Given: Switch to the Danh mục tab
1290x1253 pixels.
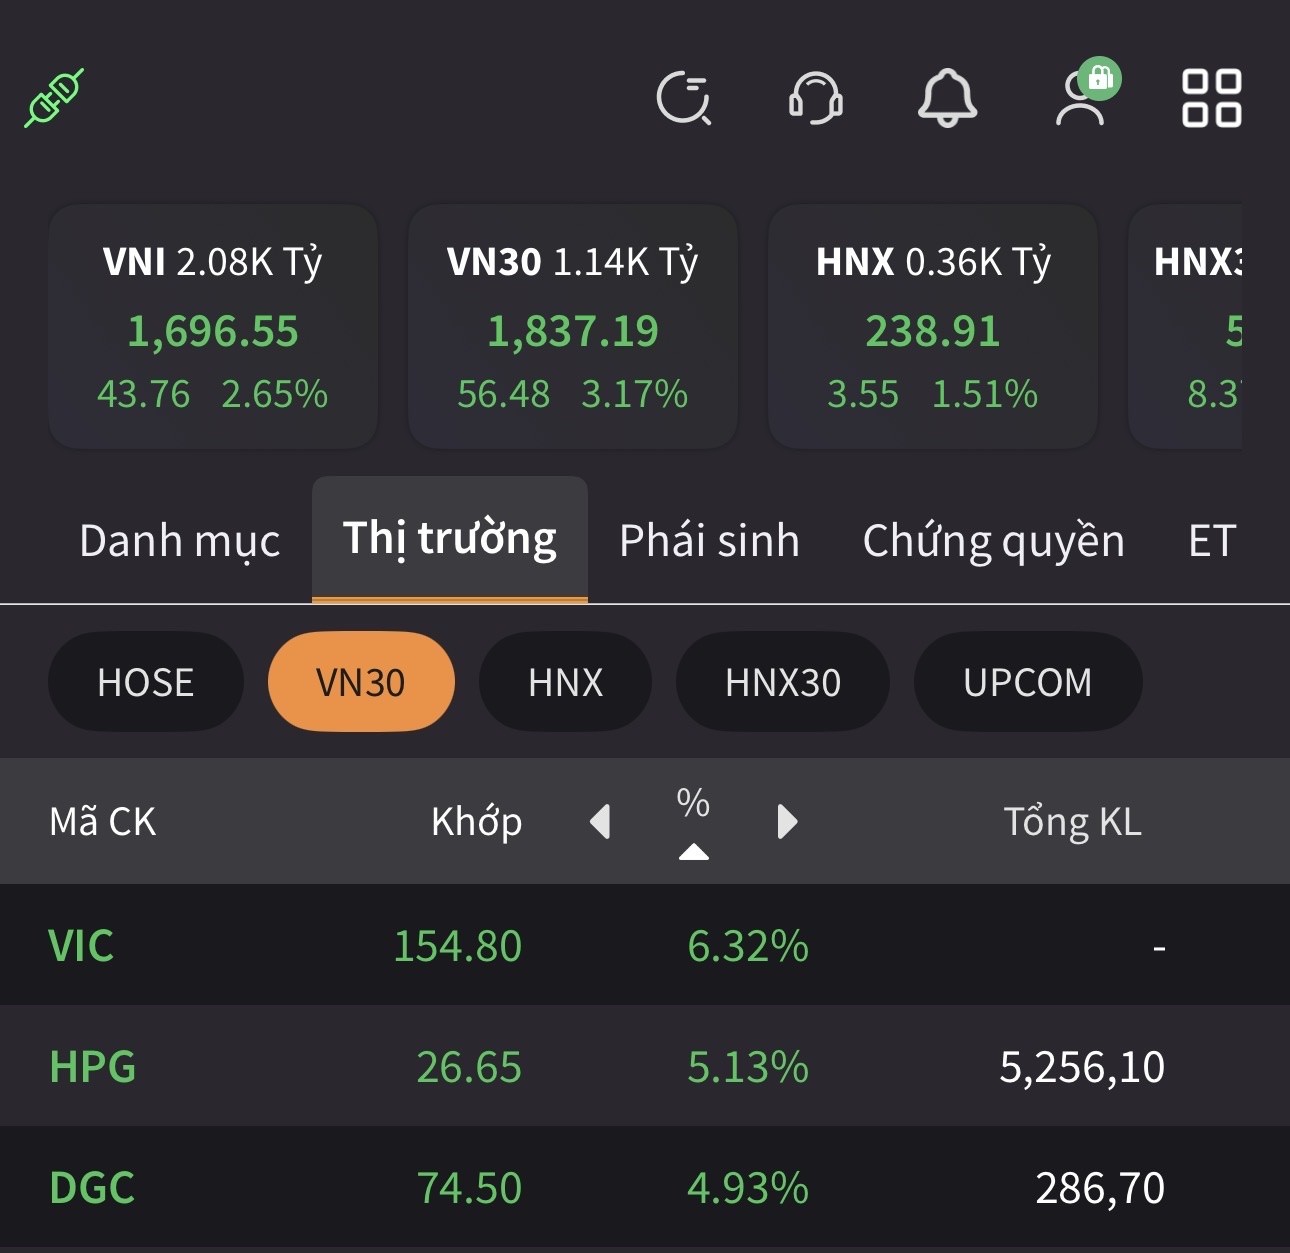Looking at the screenshot, I should pos(180,541).
